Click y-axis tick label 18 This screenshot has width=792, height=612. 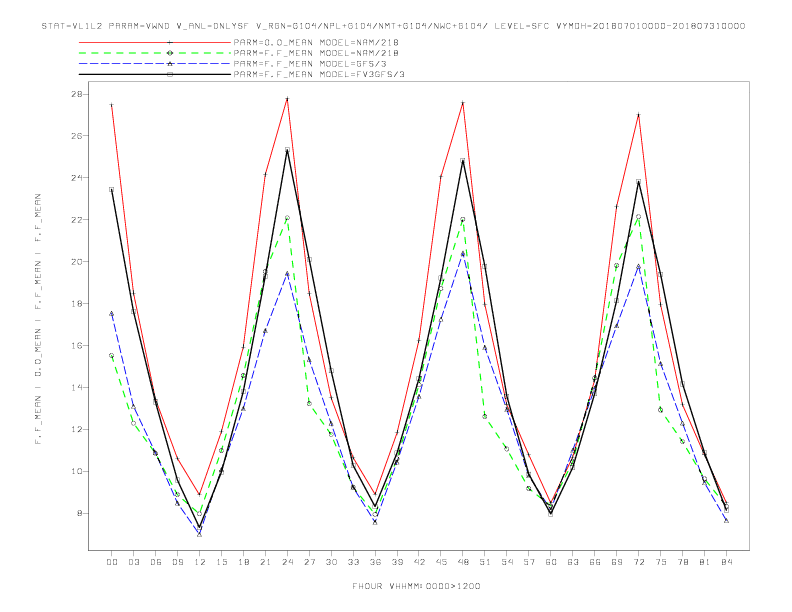tap(77, 303)
